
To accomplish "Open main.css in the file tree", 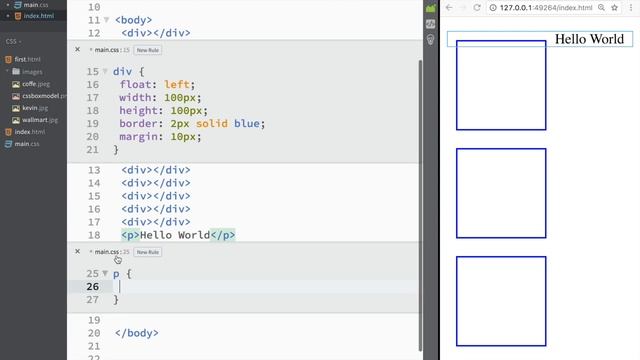I will tap(27, 144).
